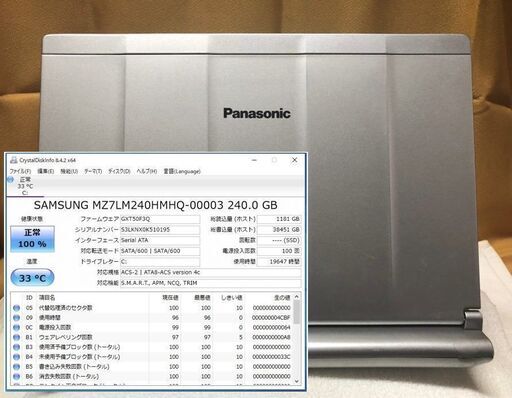Image resolution: width=512 pixels, height=398 pixels.
Task: Click the serial number field S3LKNX0K510195
Action: point(160,230)
